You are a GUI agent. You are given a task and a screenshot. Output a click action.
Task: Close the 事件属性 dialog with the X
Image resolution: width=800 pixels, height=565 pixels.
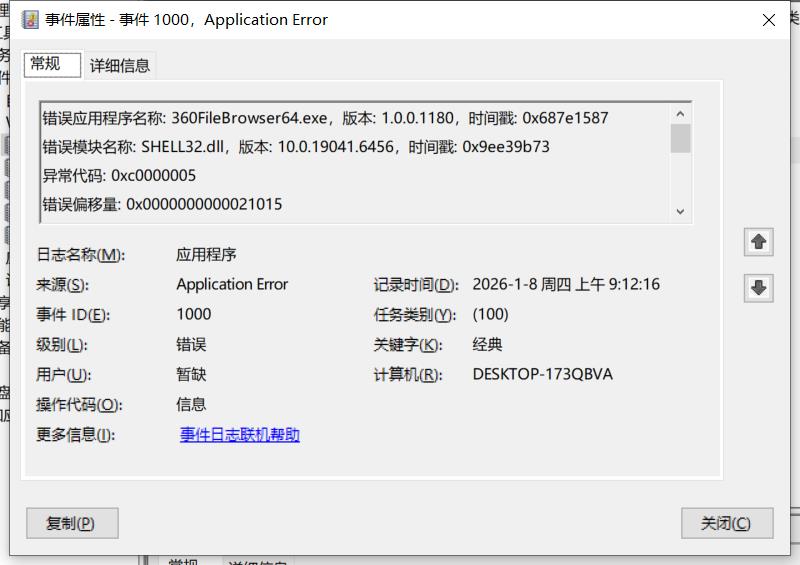pos(769,20)
